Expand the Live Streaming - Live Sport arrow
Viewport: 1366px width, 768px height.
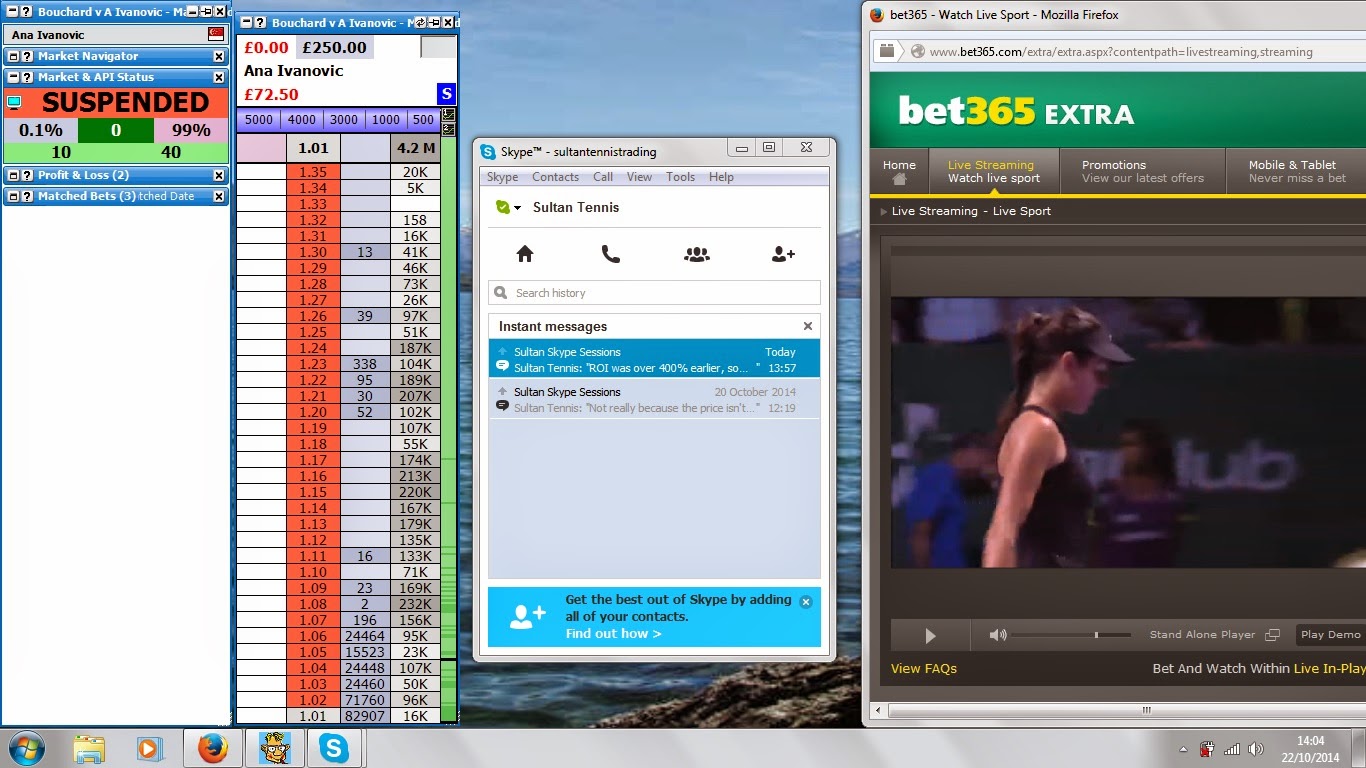coord(883,211)
